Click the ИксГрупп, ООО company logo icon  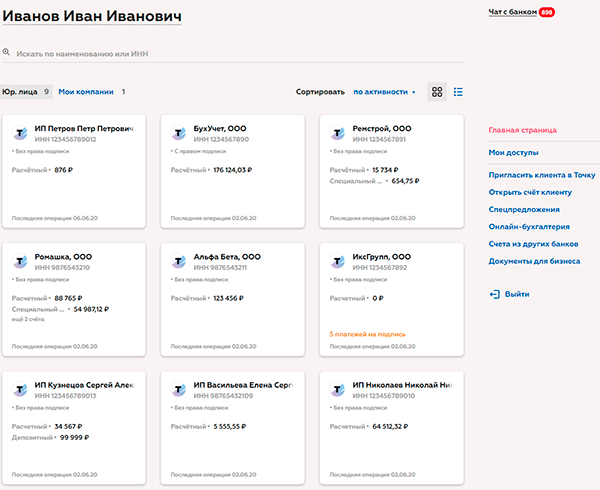[338, 261]
